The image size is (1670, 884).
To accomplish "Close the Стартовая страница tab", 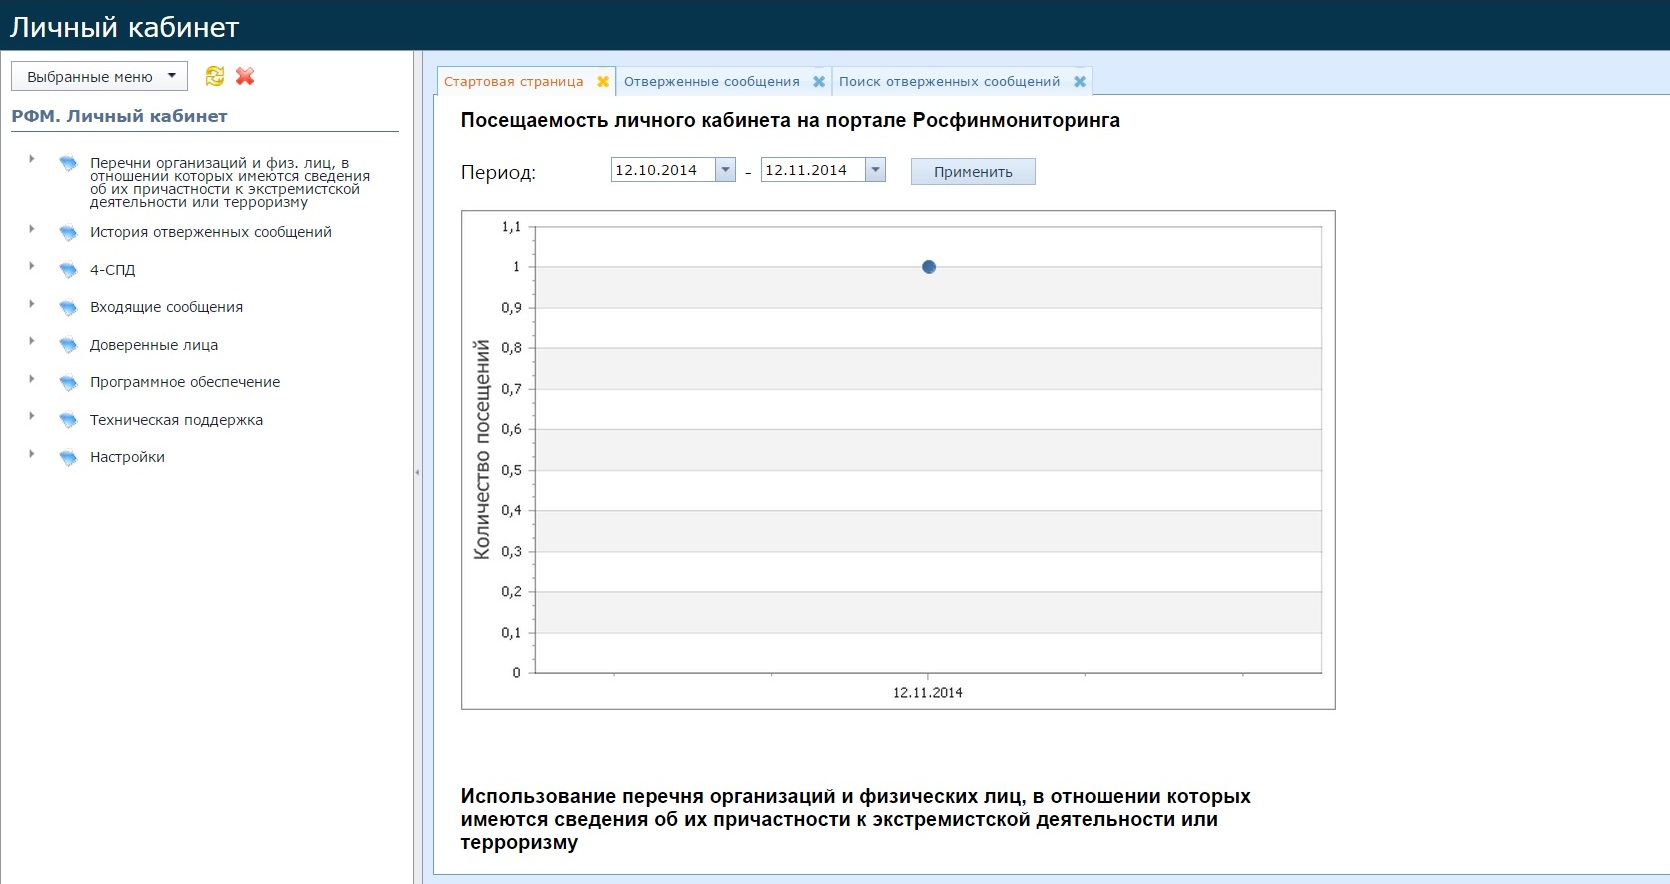I will (603, 82).
